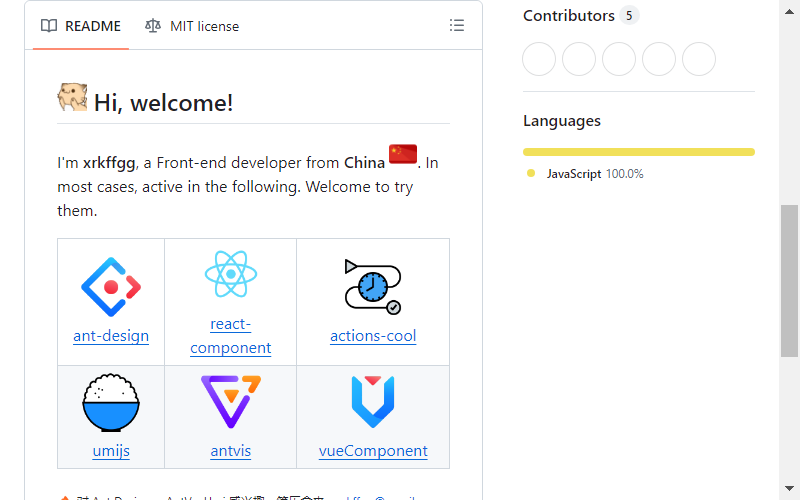Follow the actions-cool link

click(x=373, y=336)
